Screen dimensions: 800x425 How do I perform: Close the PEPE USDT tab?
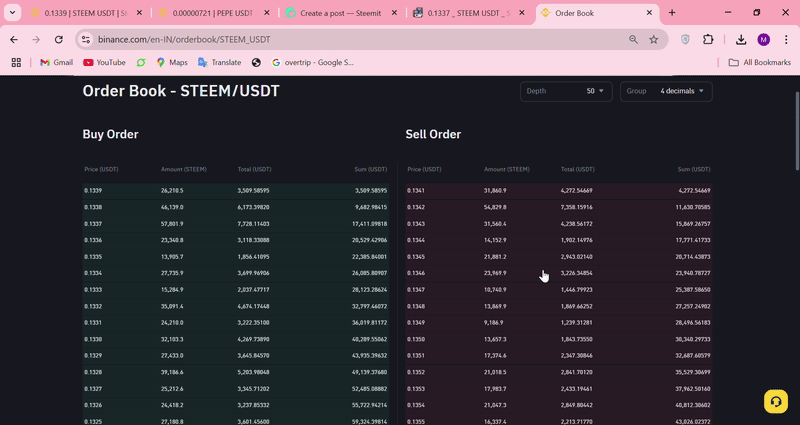267,13
